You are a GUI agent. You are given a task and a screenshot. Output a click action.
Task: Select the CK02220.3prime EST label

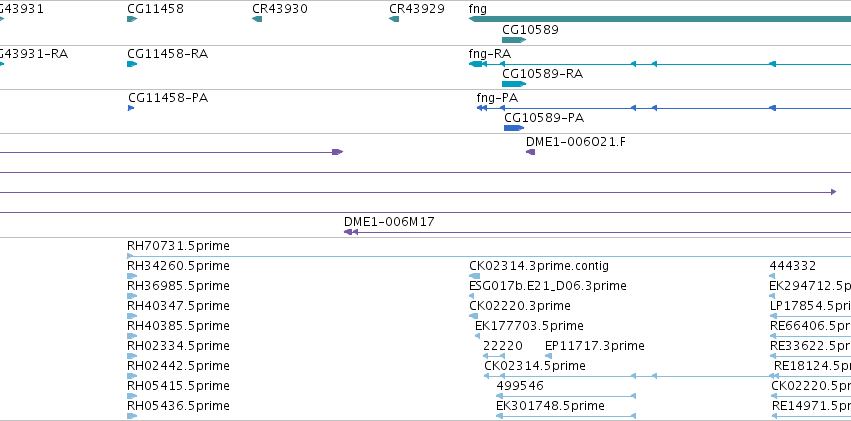point(520,306)
